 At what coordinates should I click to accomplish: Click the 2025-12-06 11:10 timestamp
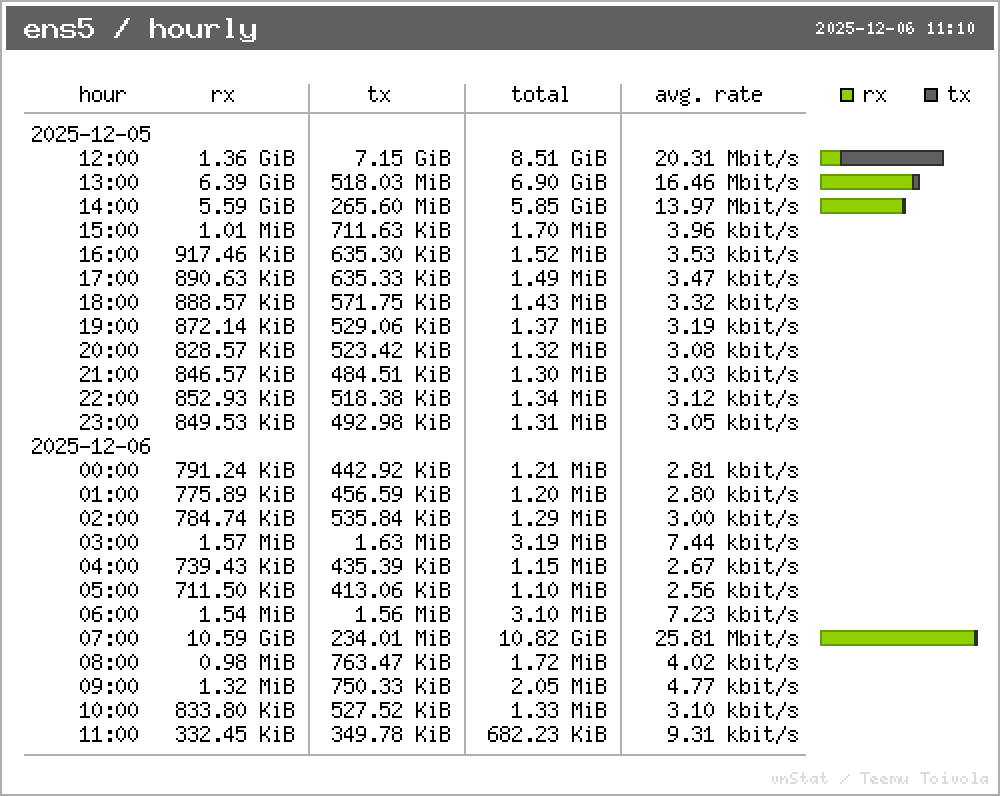[895, 29]
